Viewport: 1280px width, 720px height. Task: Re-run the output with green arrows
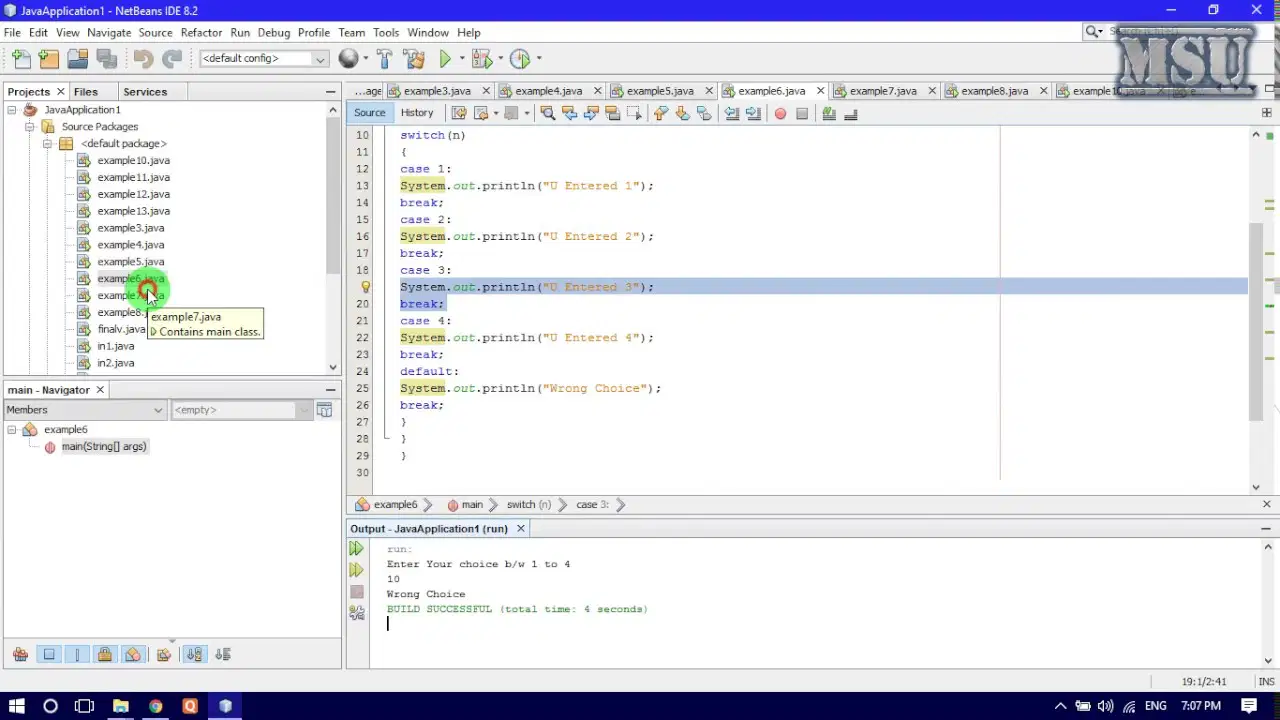tap(356, 549)
